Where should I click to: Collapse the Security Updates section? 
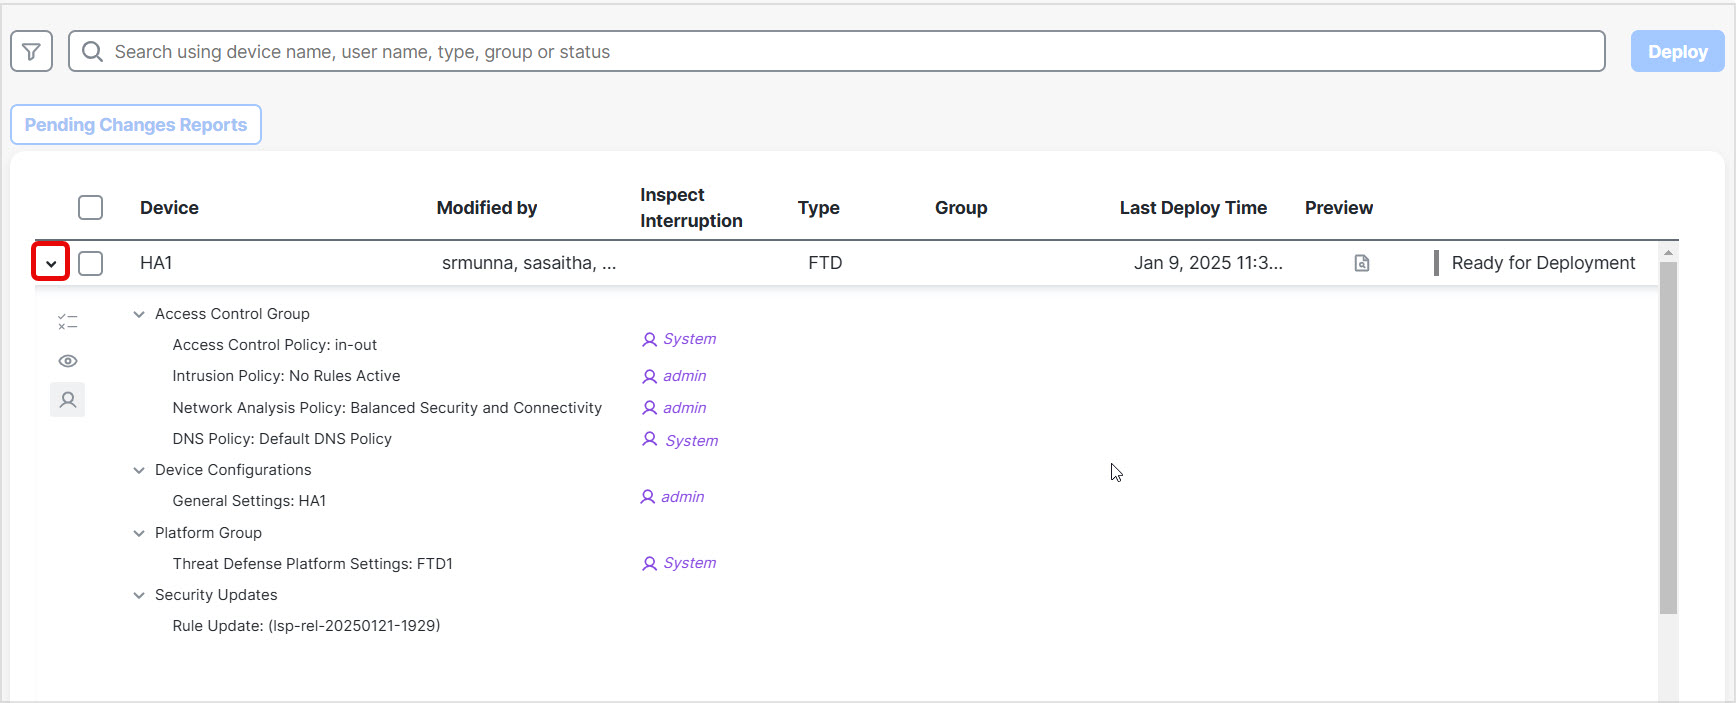(x=139, y=595)
